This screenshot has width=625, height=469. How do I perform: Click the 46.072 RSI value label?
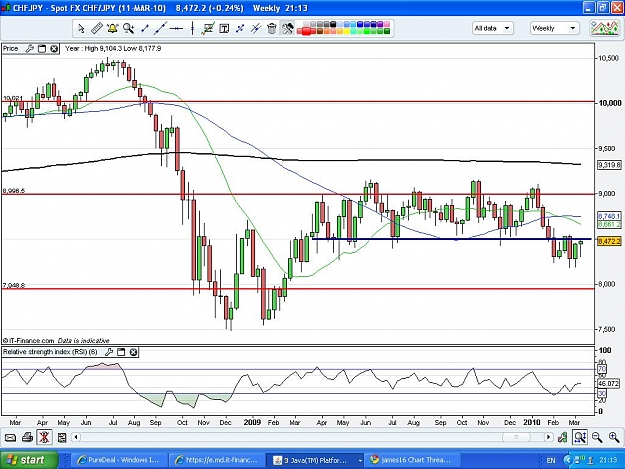pyautogui.click(x=609, y=383)
